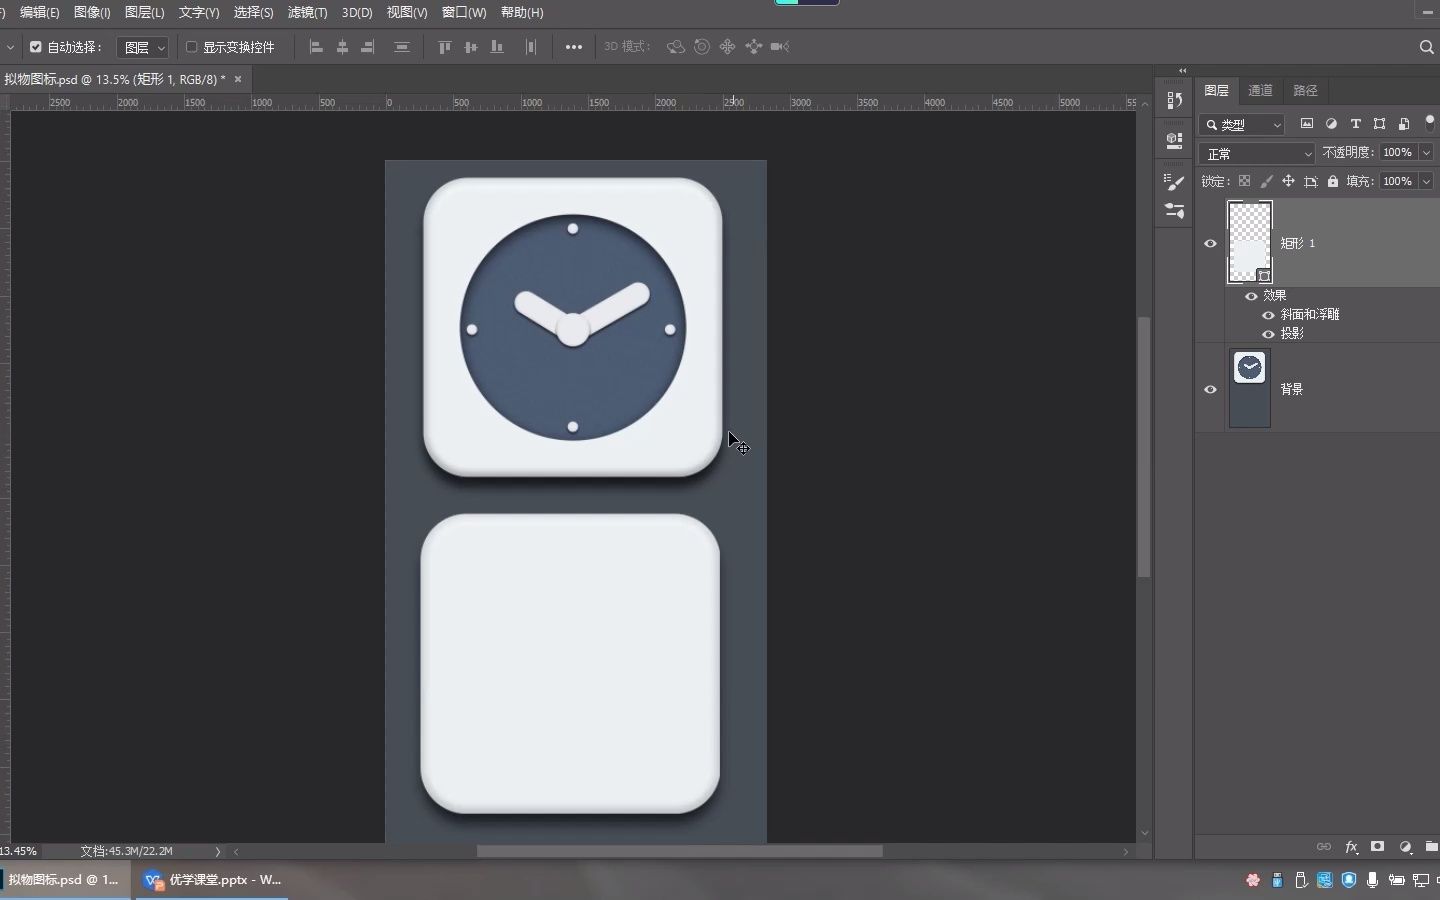The height and width of the screenshot is (900, 1440).
Task: Open status bar info arrow
Action: (x=217, y=851)
